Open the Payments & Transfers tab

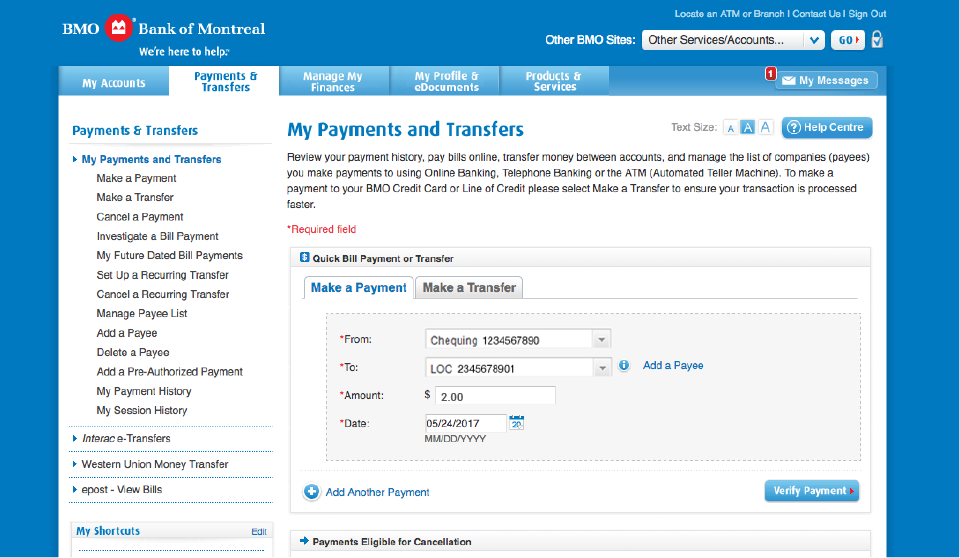point(225,81)
